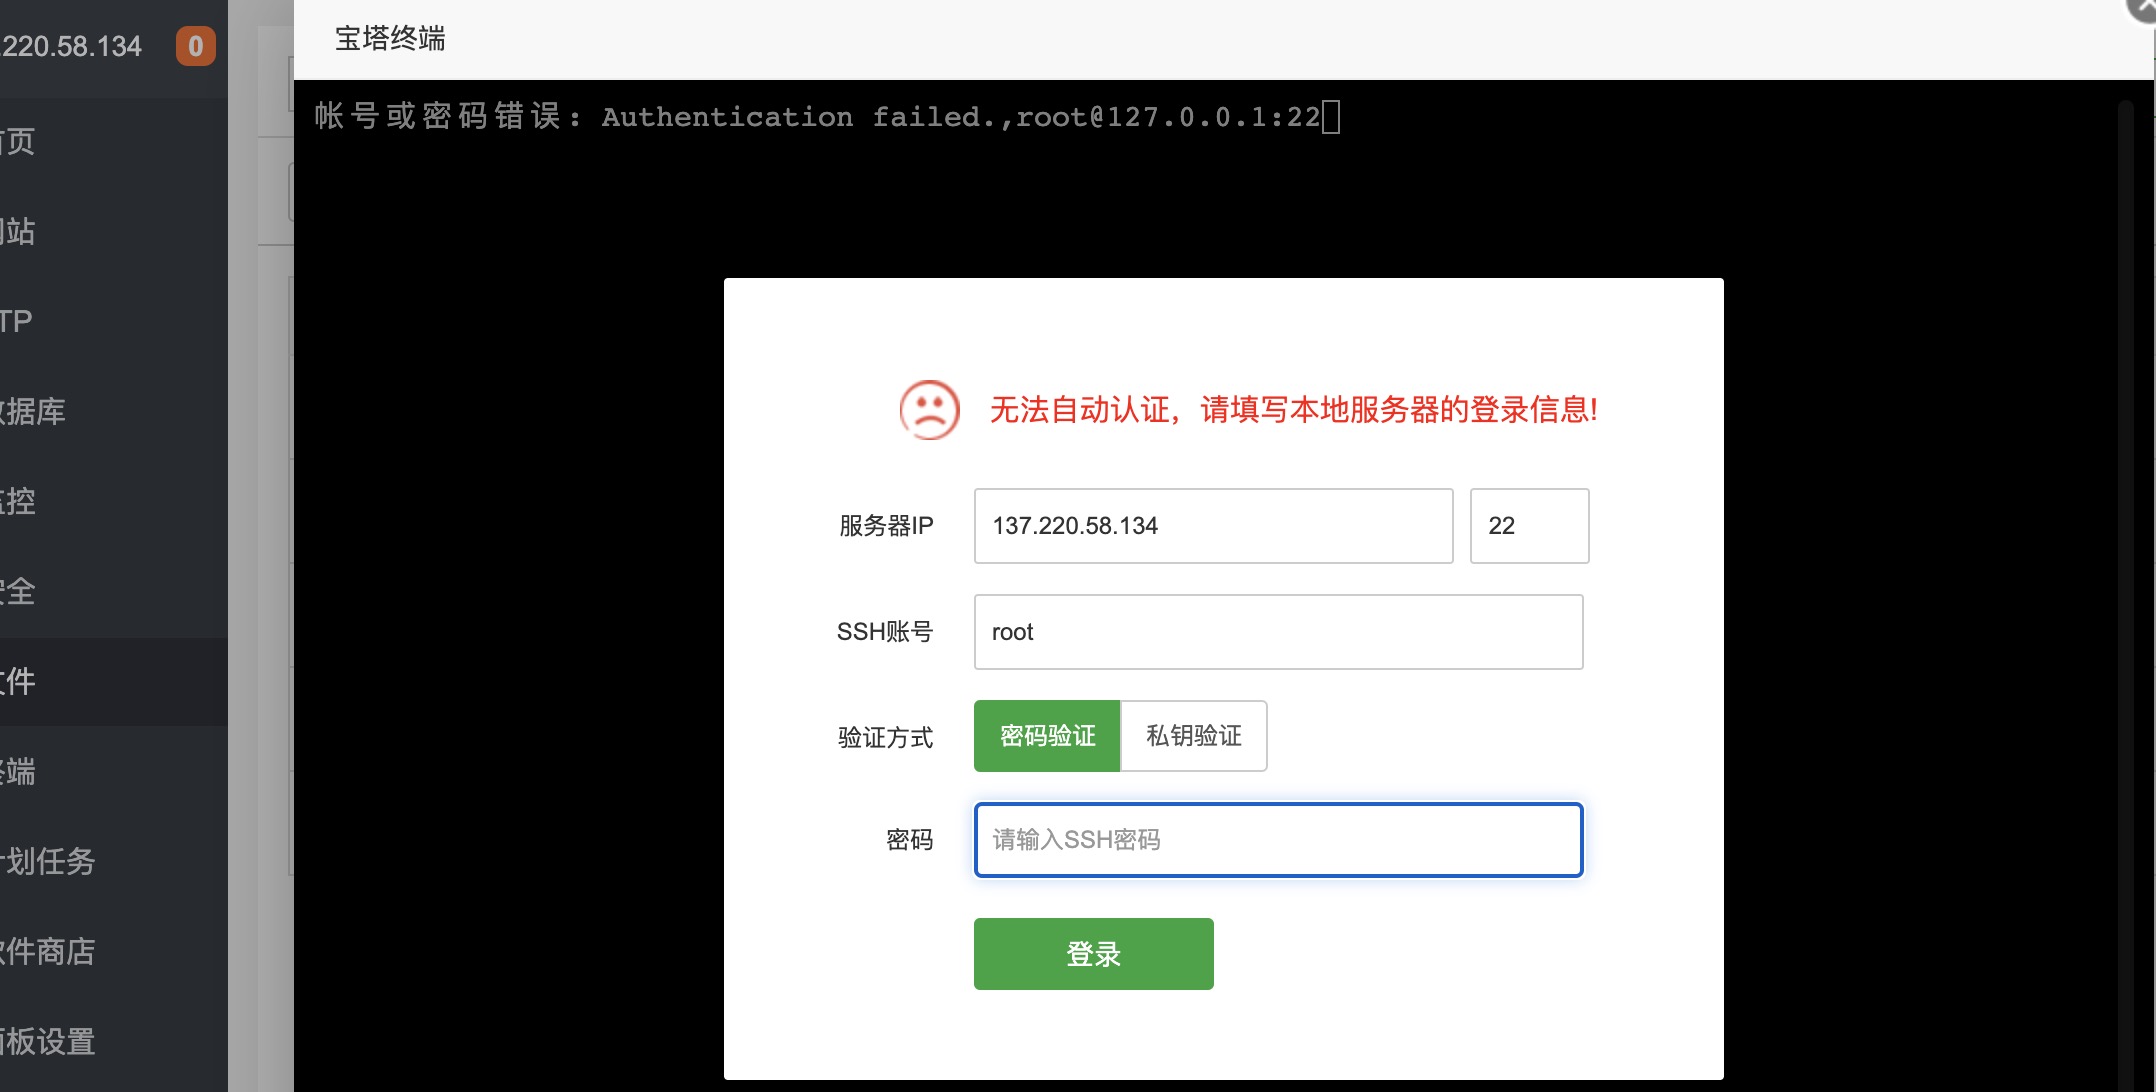Go to 计划任务 scheduled tasks in sidebar
The height and width of the screenshot is (1092, 2156).
(114, 861)
